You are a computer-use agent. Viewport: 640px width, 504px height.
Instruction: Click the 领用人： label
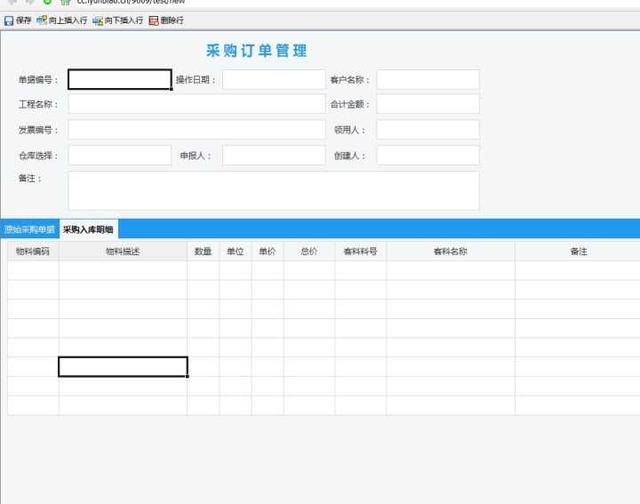350,130
